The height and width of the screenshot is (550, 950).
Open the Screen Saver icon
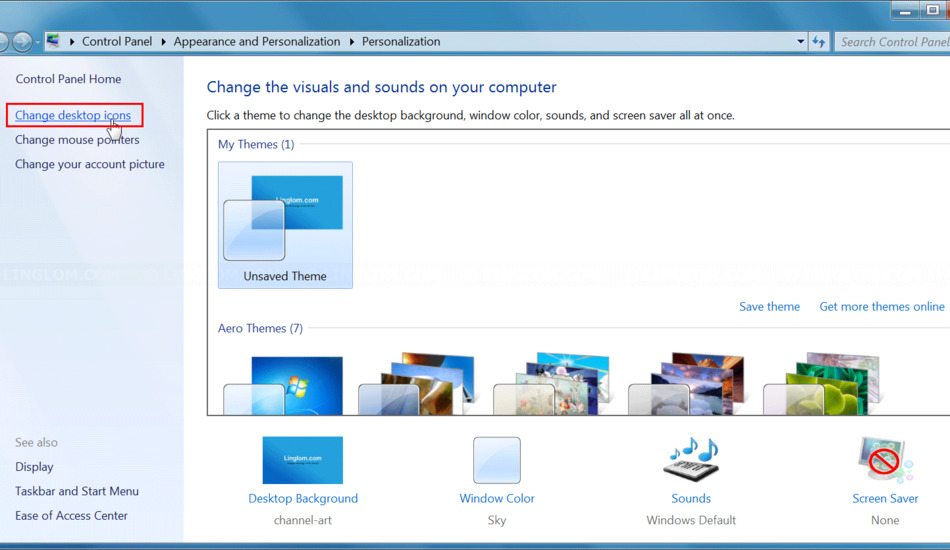pyautogui.click(x=884, y=460)
